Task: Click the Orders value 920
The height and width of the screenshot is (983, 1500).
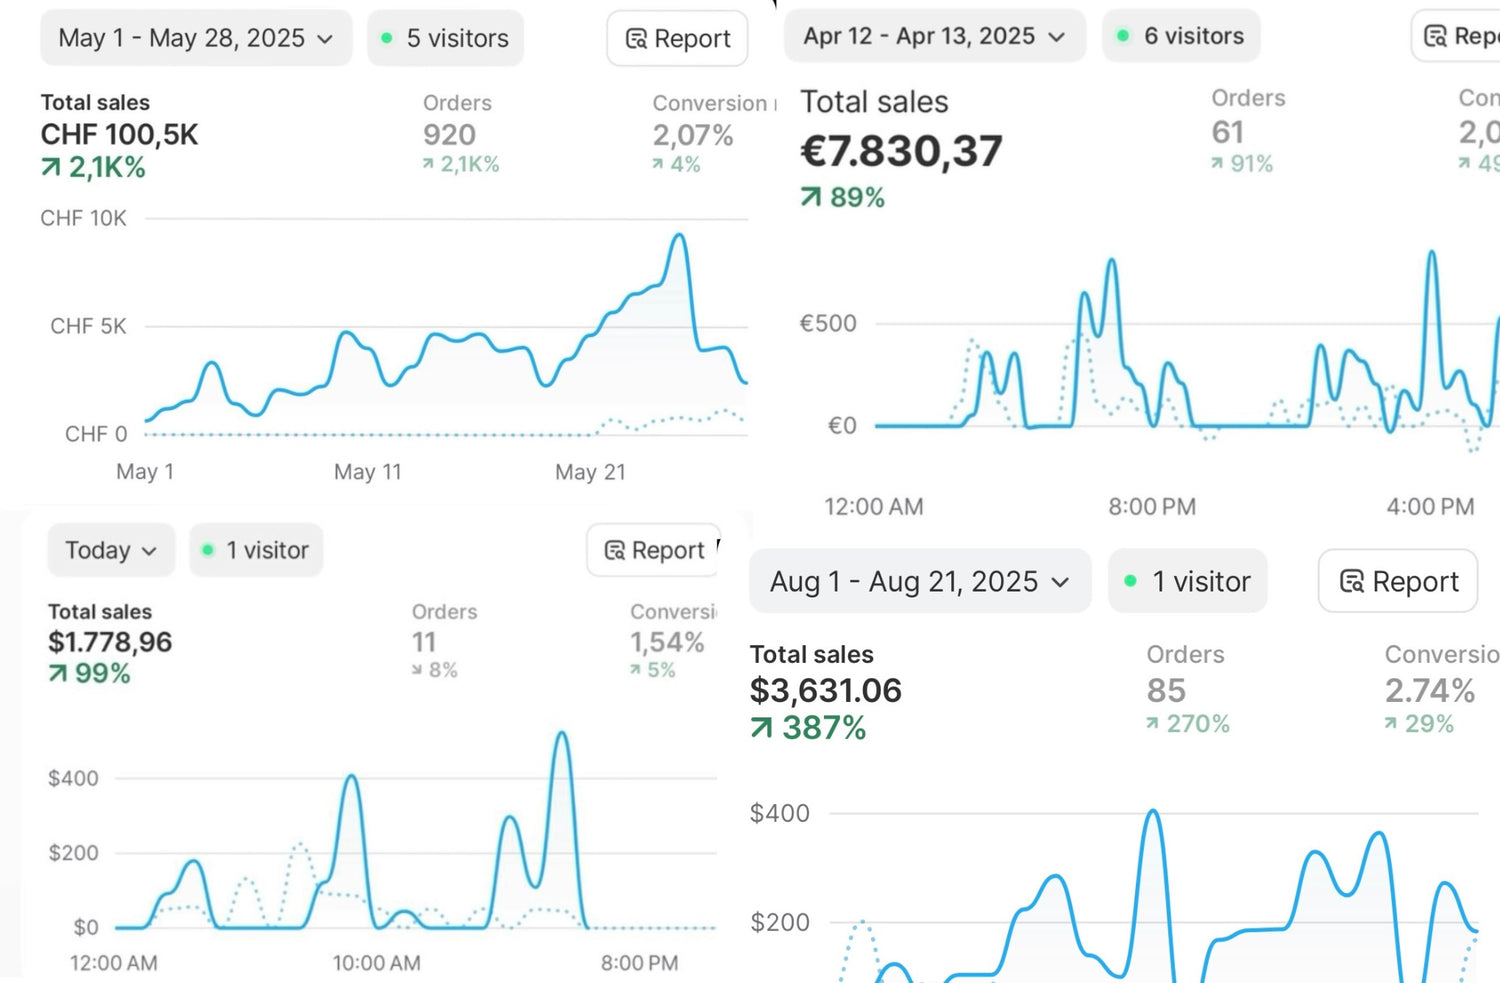Action: (x=449, y=135)
